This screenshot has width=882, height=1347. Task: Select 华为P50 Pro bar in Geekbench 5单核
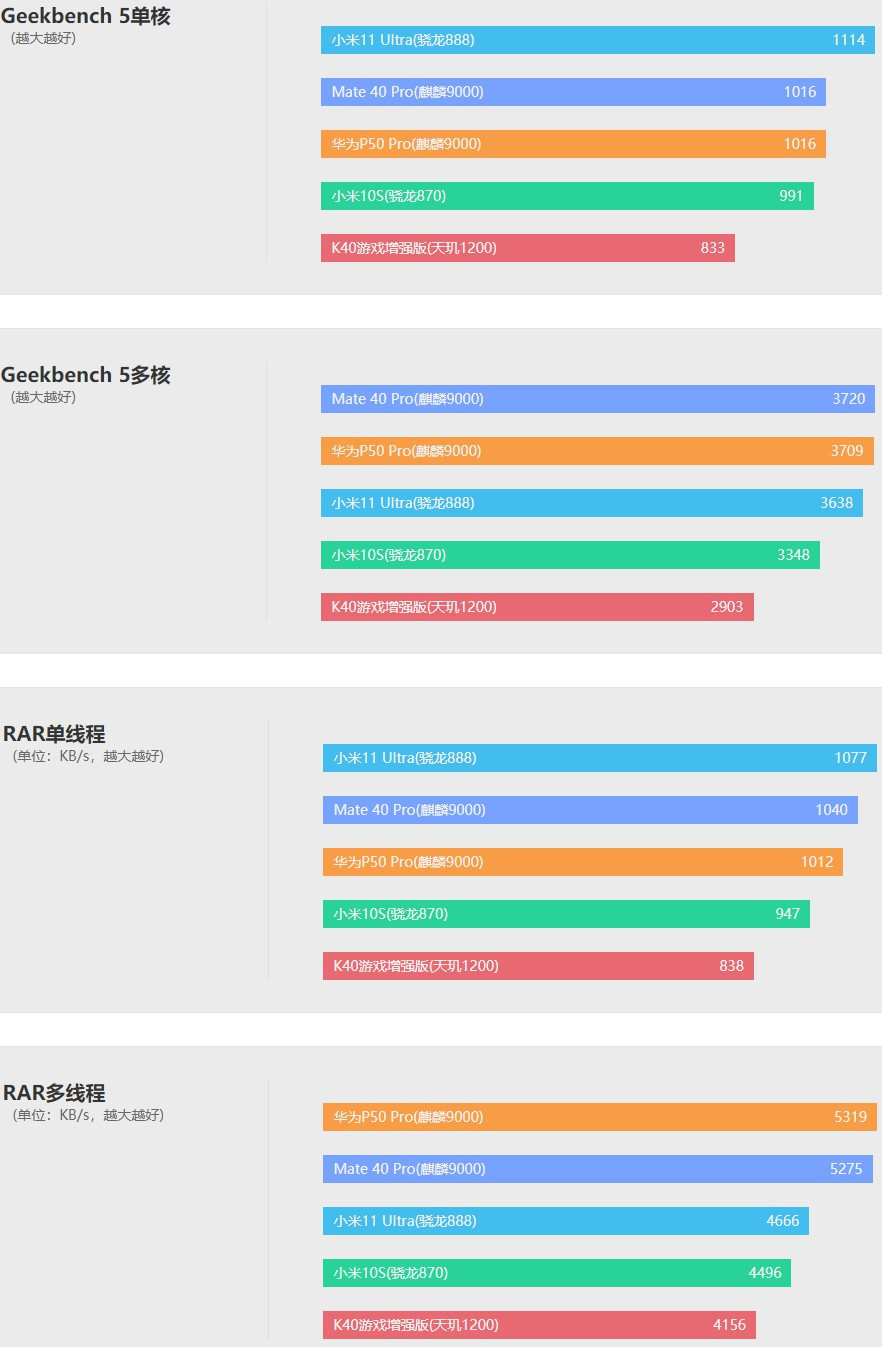[x=573, y=144]
